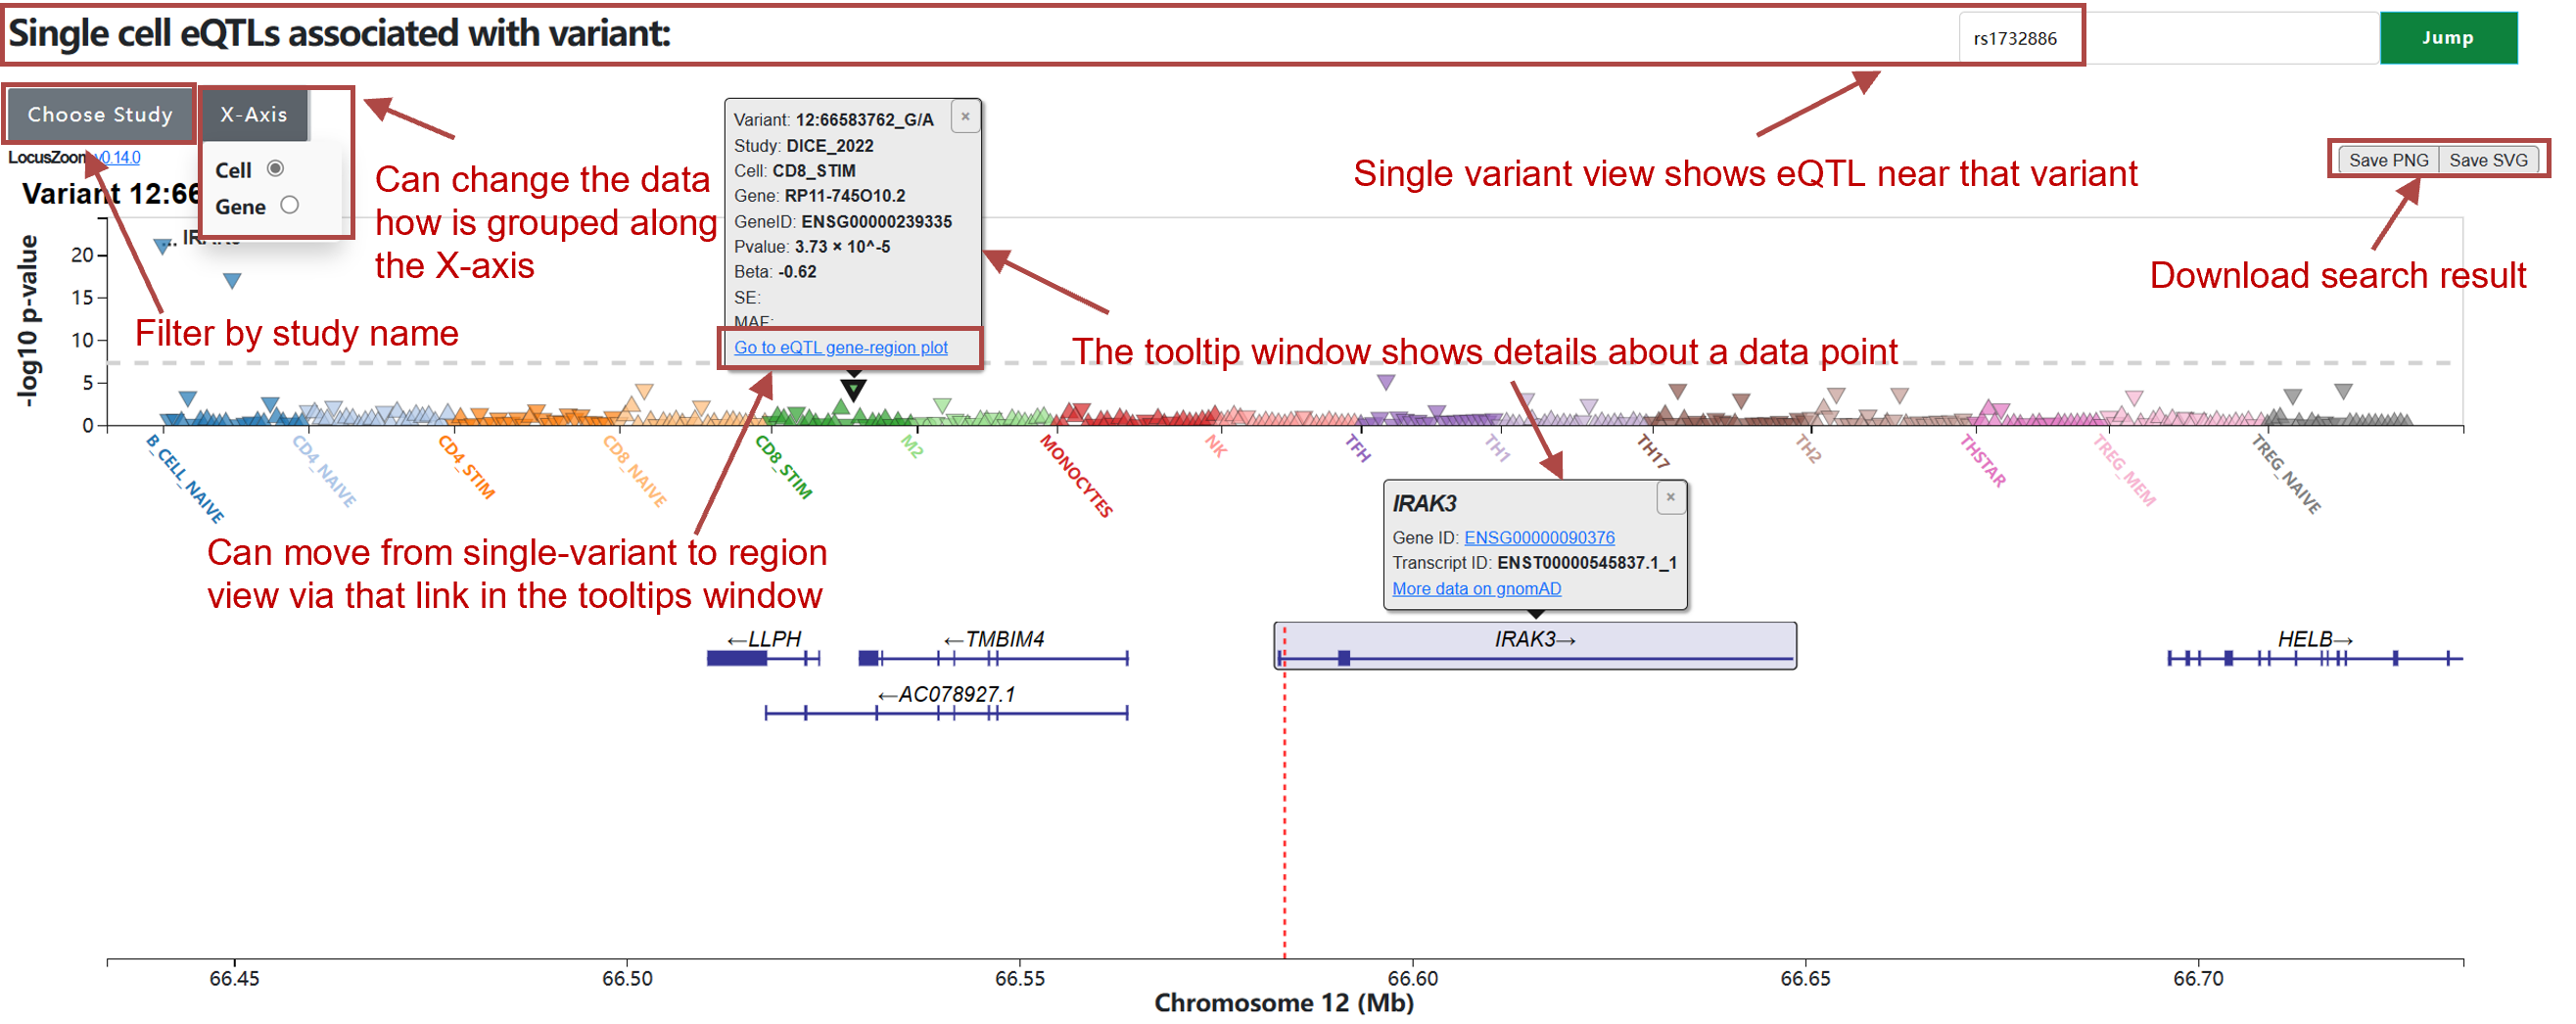Follow the More data on gnomAD link
This screenshot has width=2576, height=1024.
pos(1476,589)
